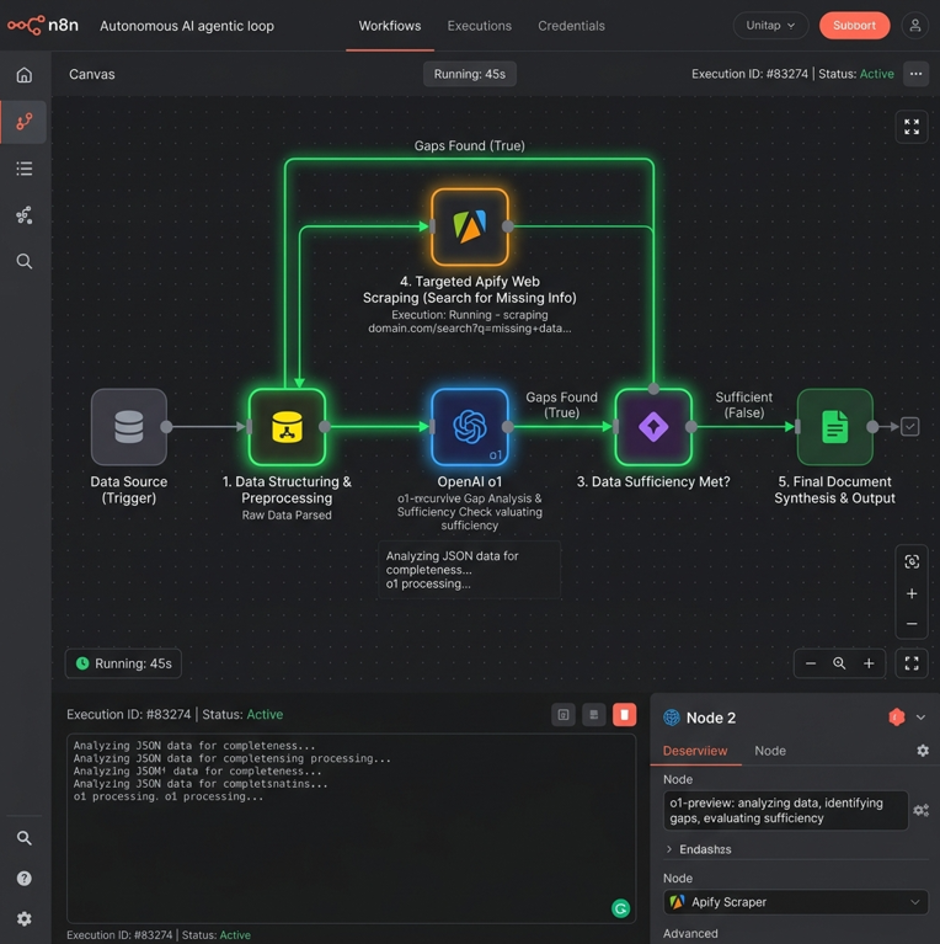Click the Subbort button
The width and height of the screenshot is (940, 944).
tap(854, 25)
